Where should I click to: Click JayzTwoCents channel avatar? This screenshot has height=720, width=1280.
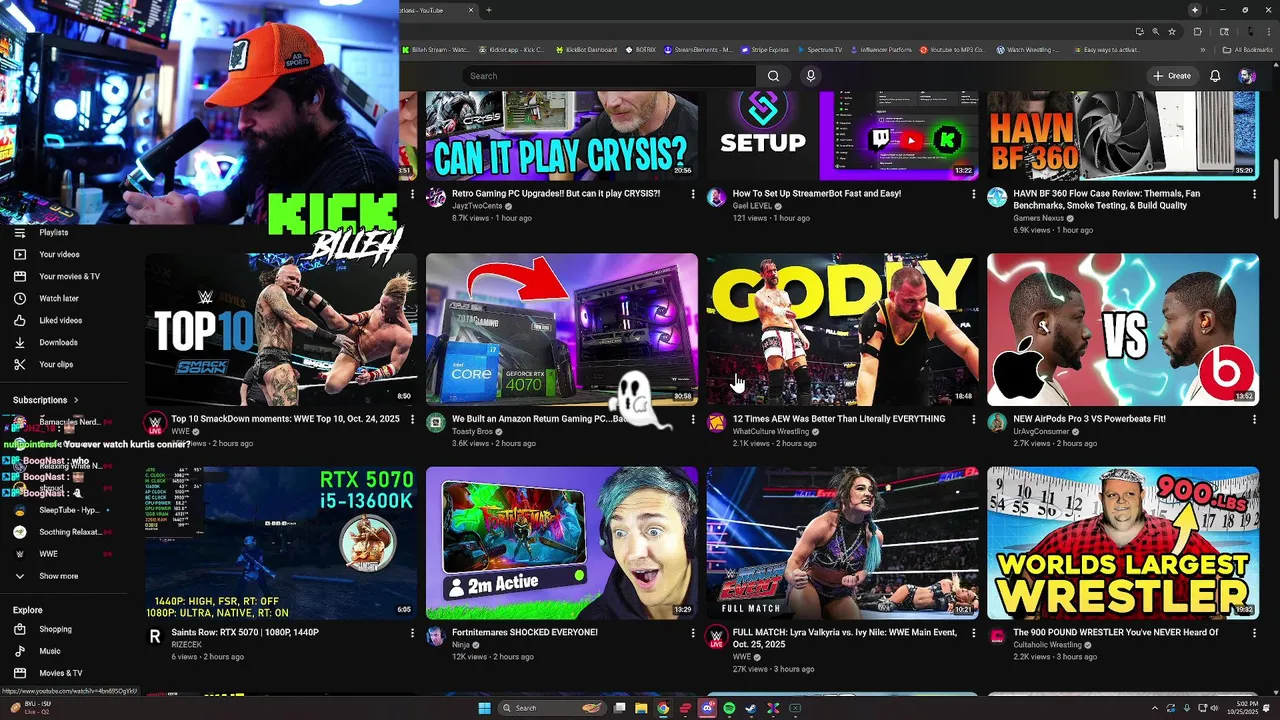click(x=436, y=198)
